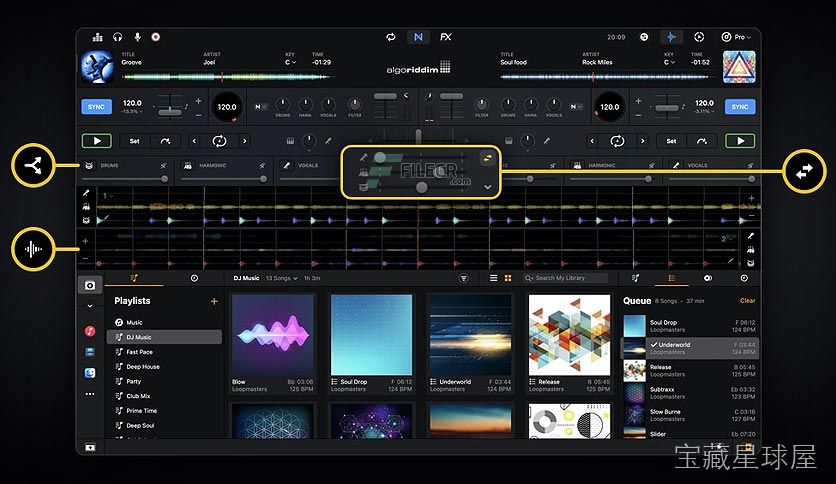Show more sources with the ellipsis icon
The width and height of the screenshot is (836, 484).
[x=90, y=394]
